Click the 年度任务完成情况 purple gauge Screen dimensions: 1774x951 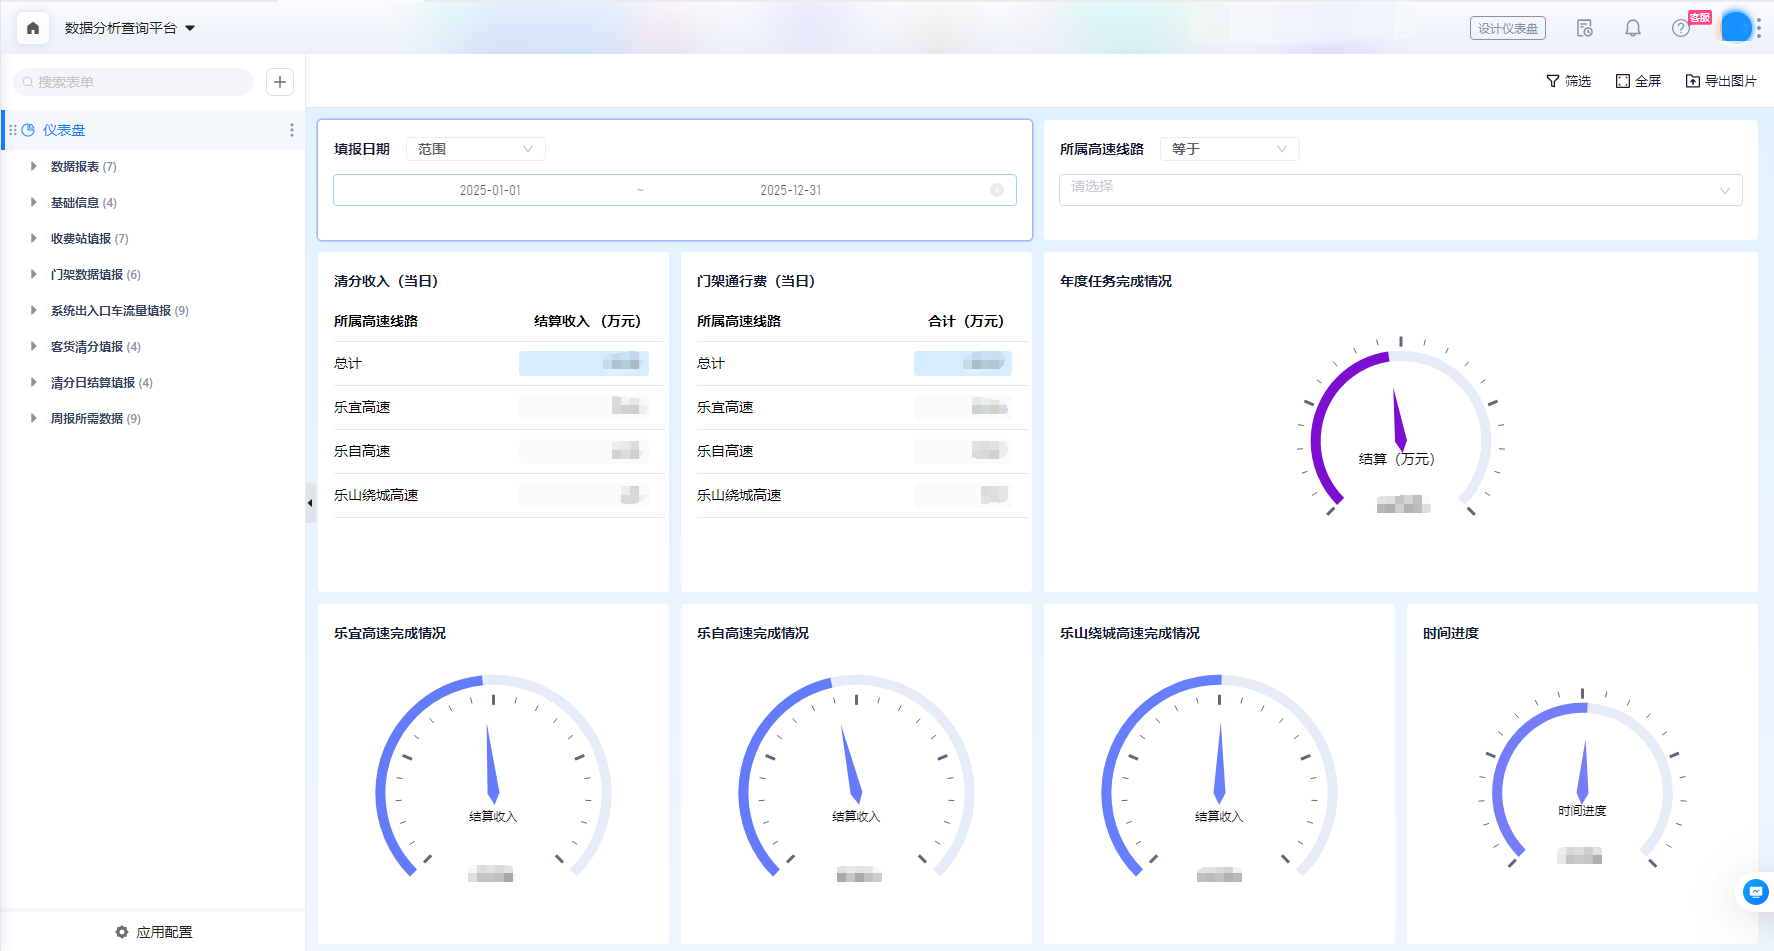click(x=1400, y=430)
